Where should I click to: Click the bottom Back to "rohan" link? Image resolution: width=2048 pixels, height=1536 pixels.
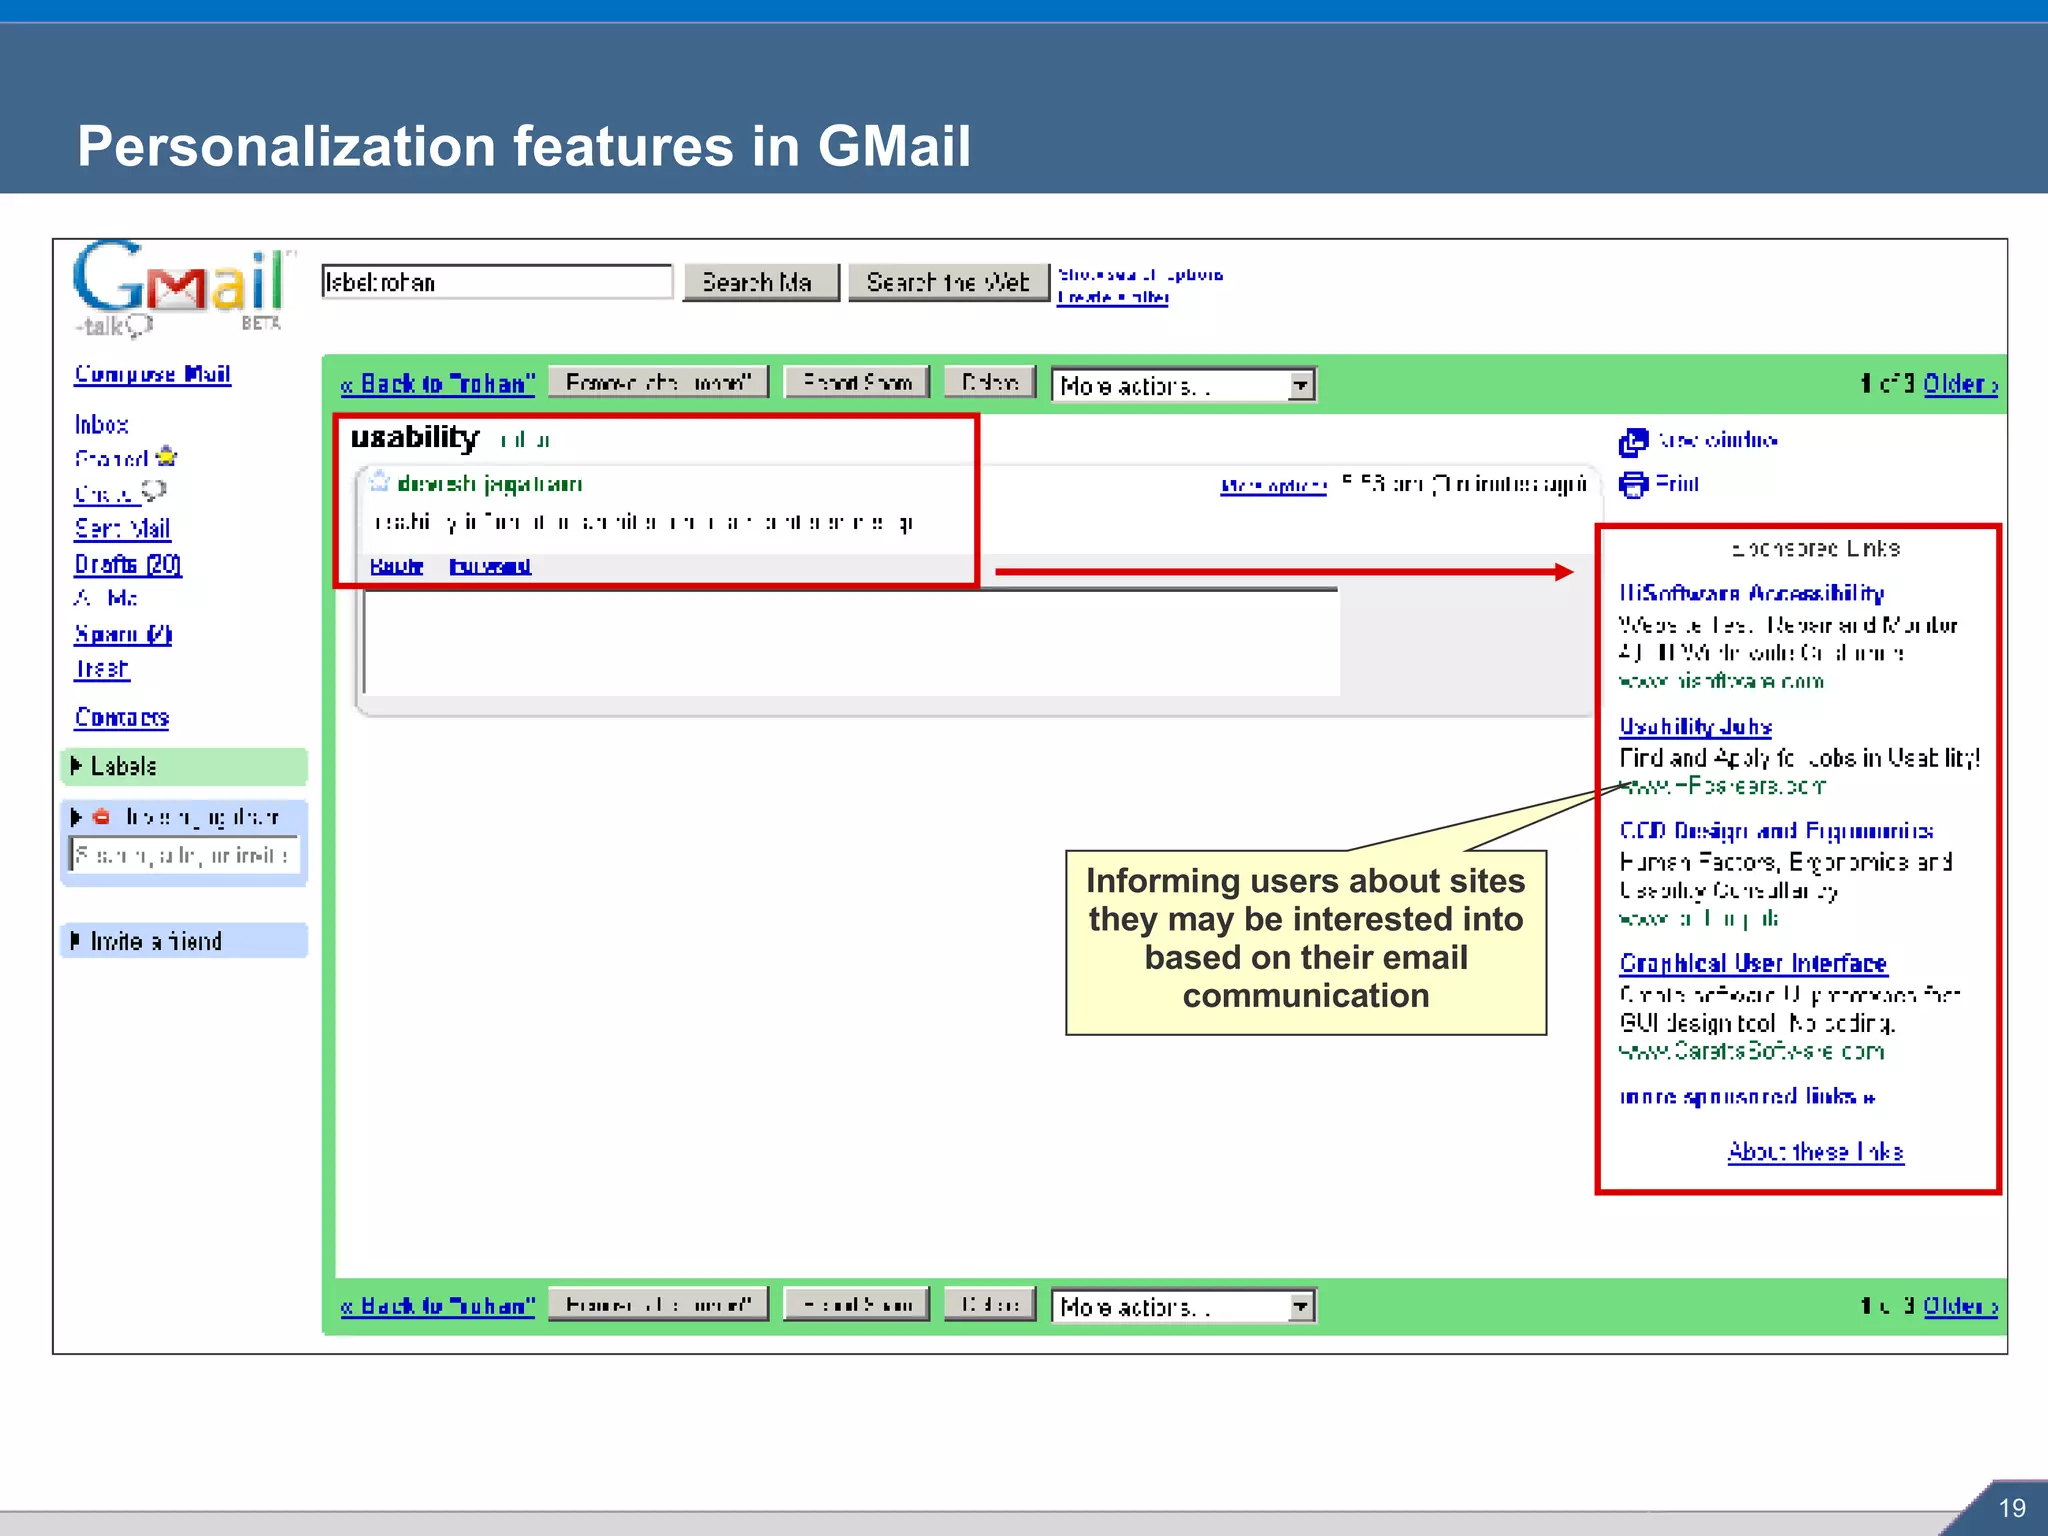438,1306
